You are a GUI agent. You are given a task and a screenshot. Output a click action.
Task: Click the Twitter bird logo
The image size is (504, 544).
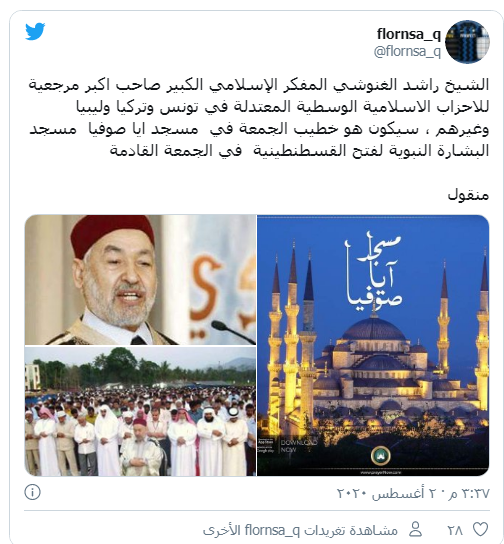(x=35, y=32)
